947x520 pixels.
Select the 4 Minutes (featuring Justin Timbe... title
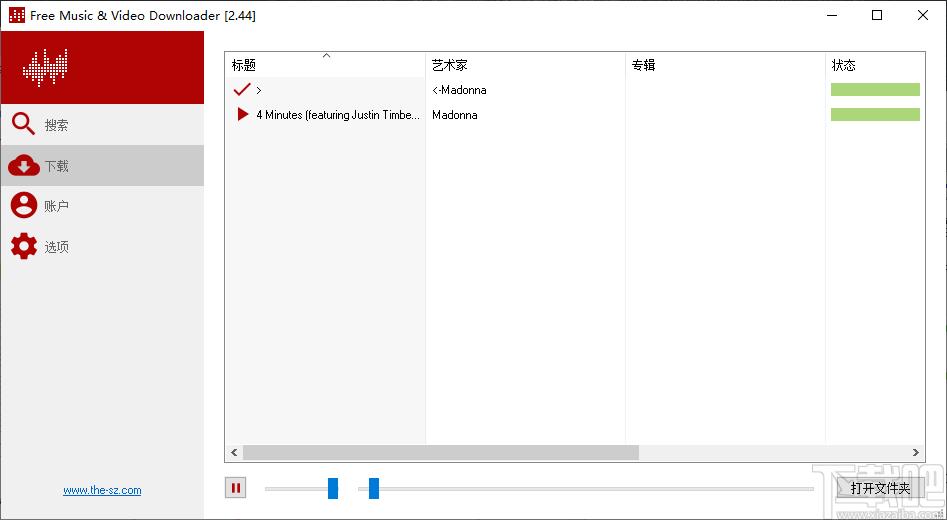pyautogui.click(x=338, y=115)
